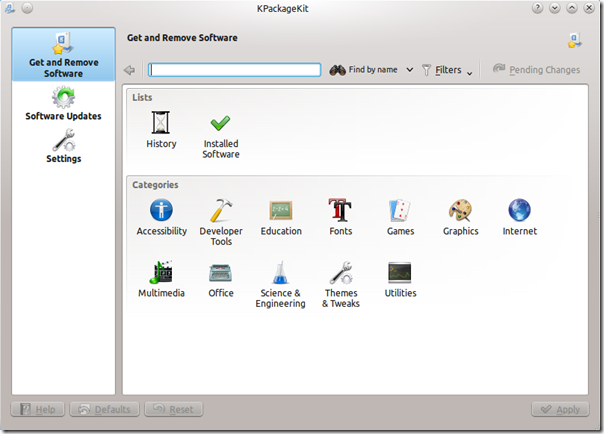Open the Office category
This screenshot has height=434, width=604.
221,275
